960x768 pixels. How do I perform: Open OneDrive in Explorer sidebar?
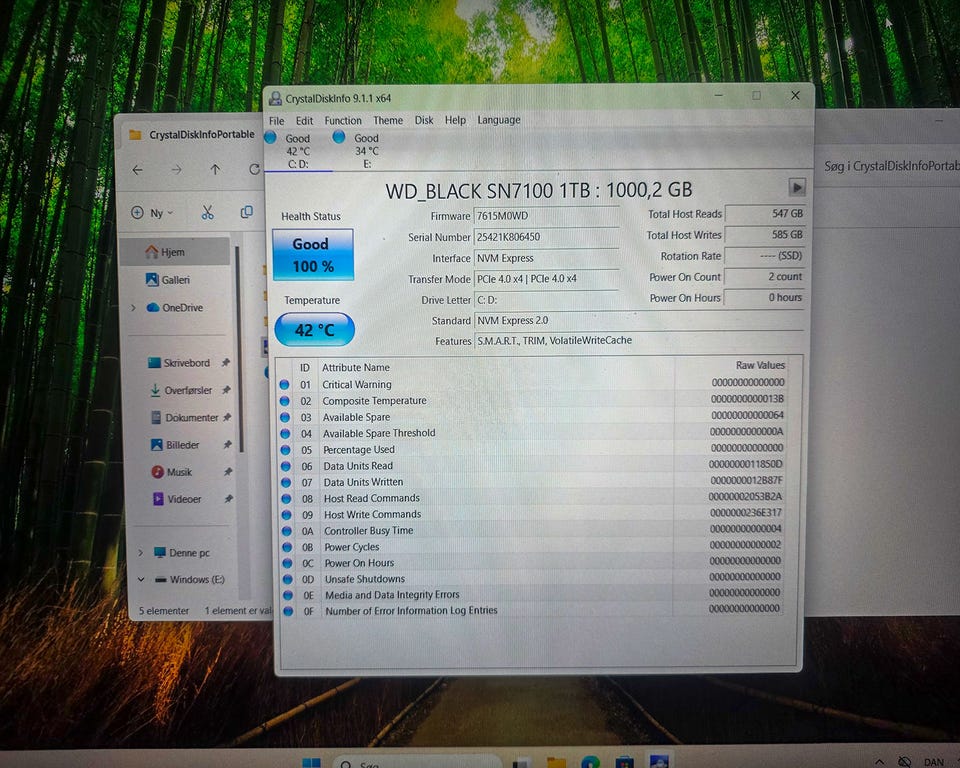click(x=175, y=307)
